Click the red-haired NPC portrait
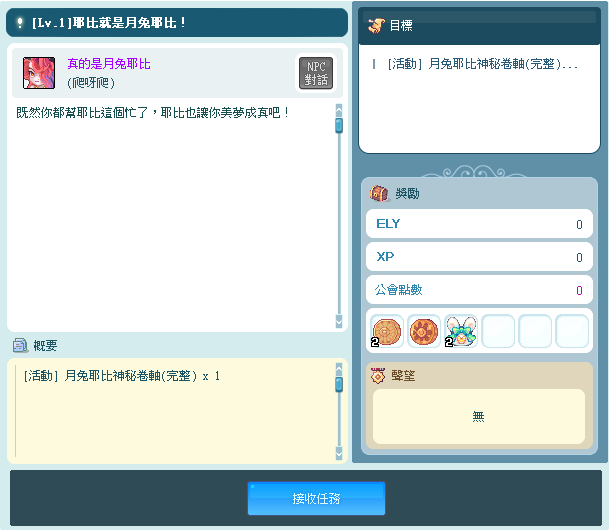 pos(39,72)
